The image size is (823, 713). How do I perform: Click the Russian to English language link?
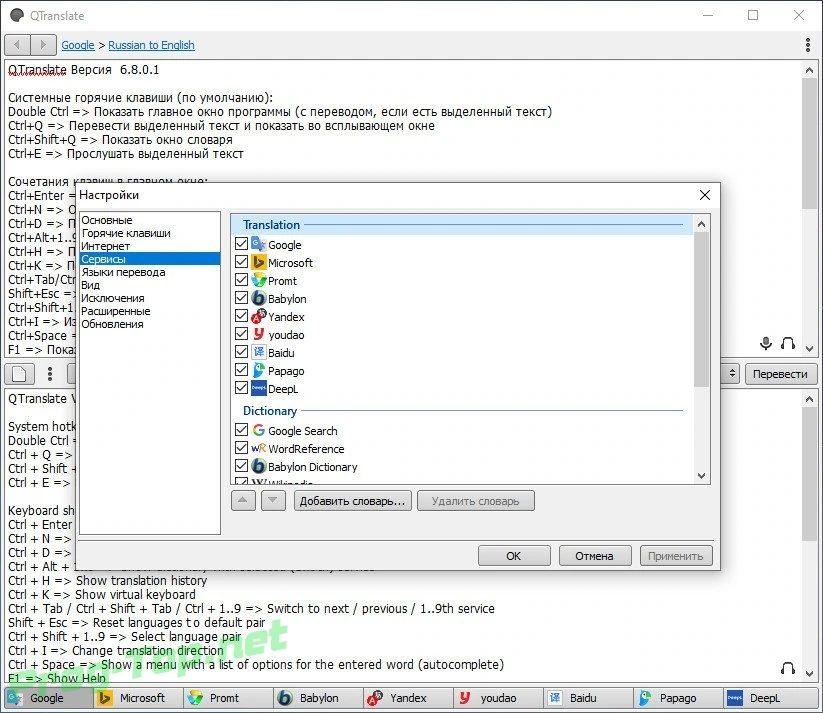151,45
